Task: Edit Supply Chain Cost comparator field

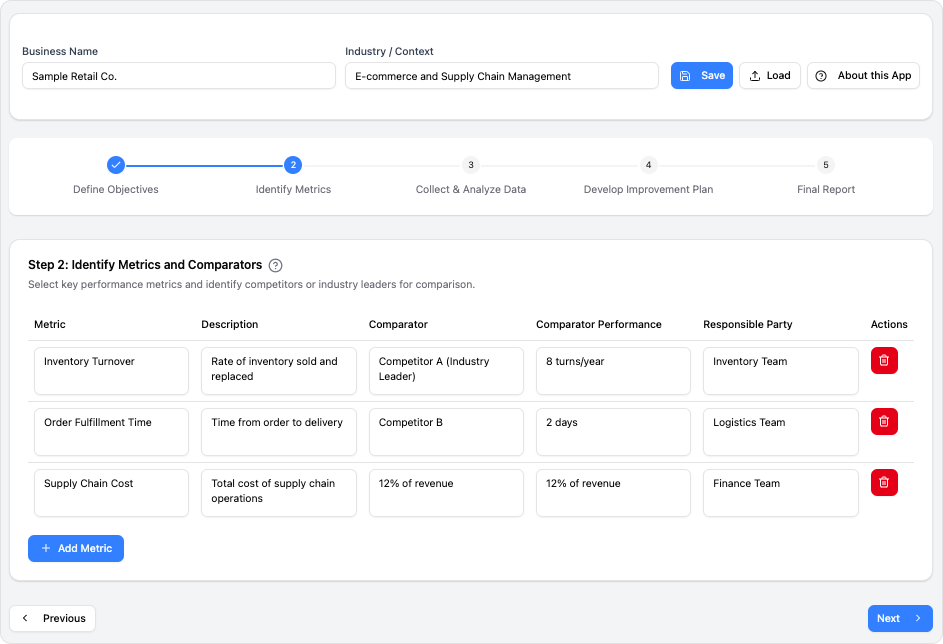Action: pyautogui.click(x=446, y=493)
